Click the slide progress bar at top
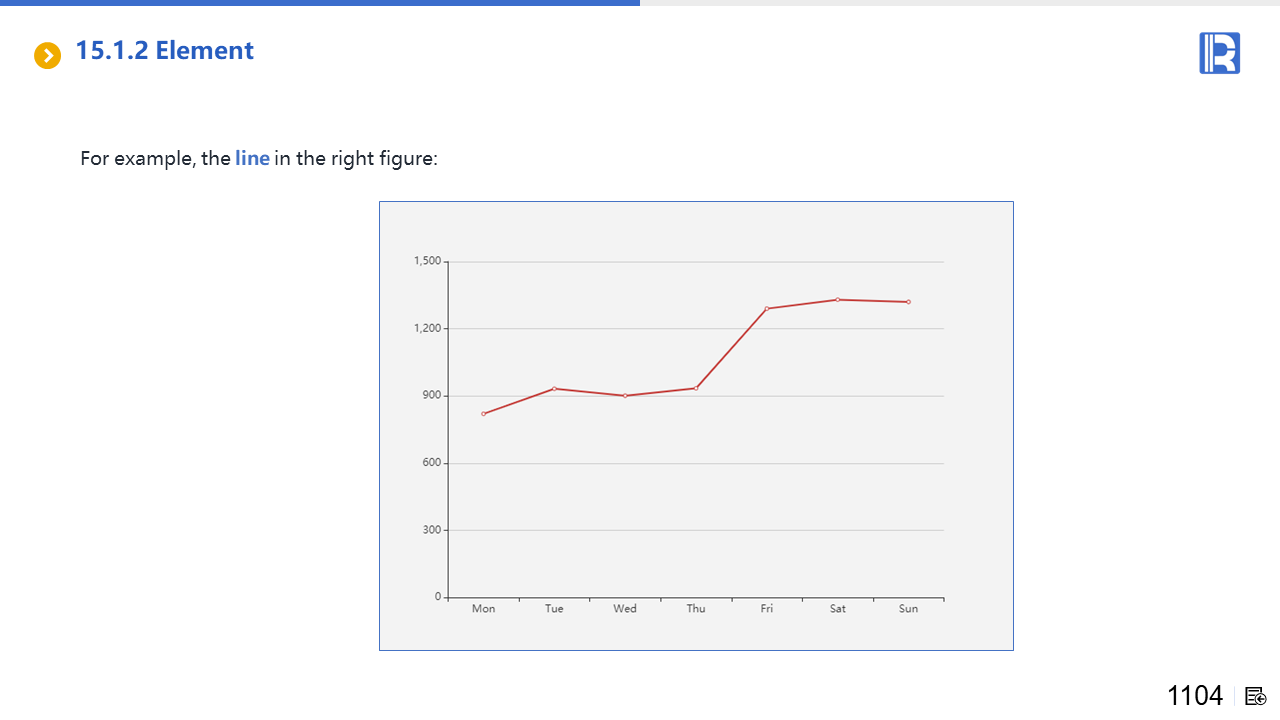This screenshot has height=720, width=1280. 320,3
